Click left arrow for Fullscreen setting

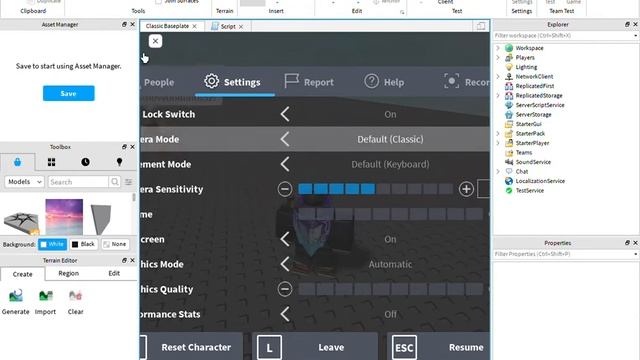[x=285, y=239]
